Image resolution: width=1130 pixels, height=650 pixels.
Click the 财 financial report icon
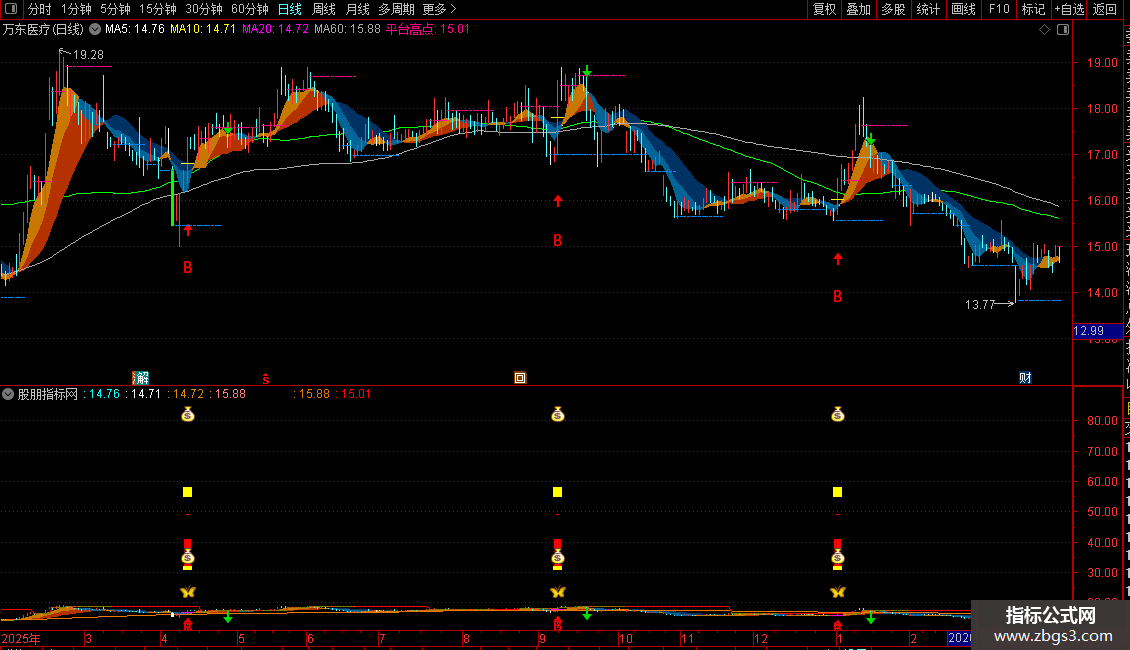(x=1025, y=377)
